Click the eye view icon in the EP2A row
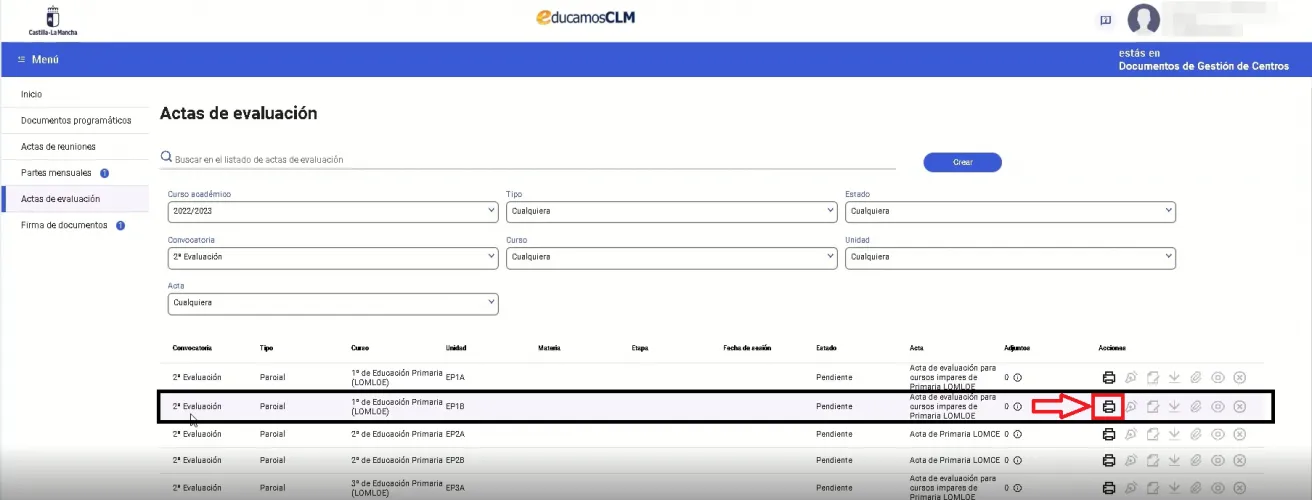Screen dimensions: 1312x500 (1218, 435)
